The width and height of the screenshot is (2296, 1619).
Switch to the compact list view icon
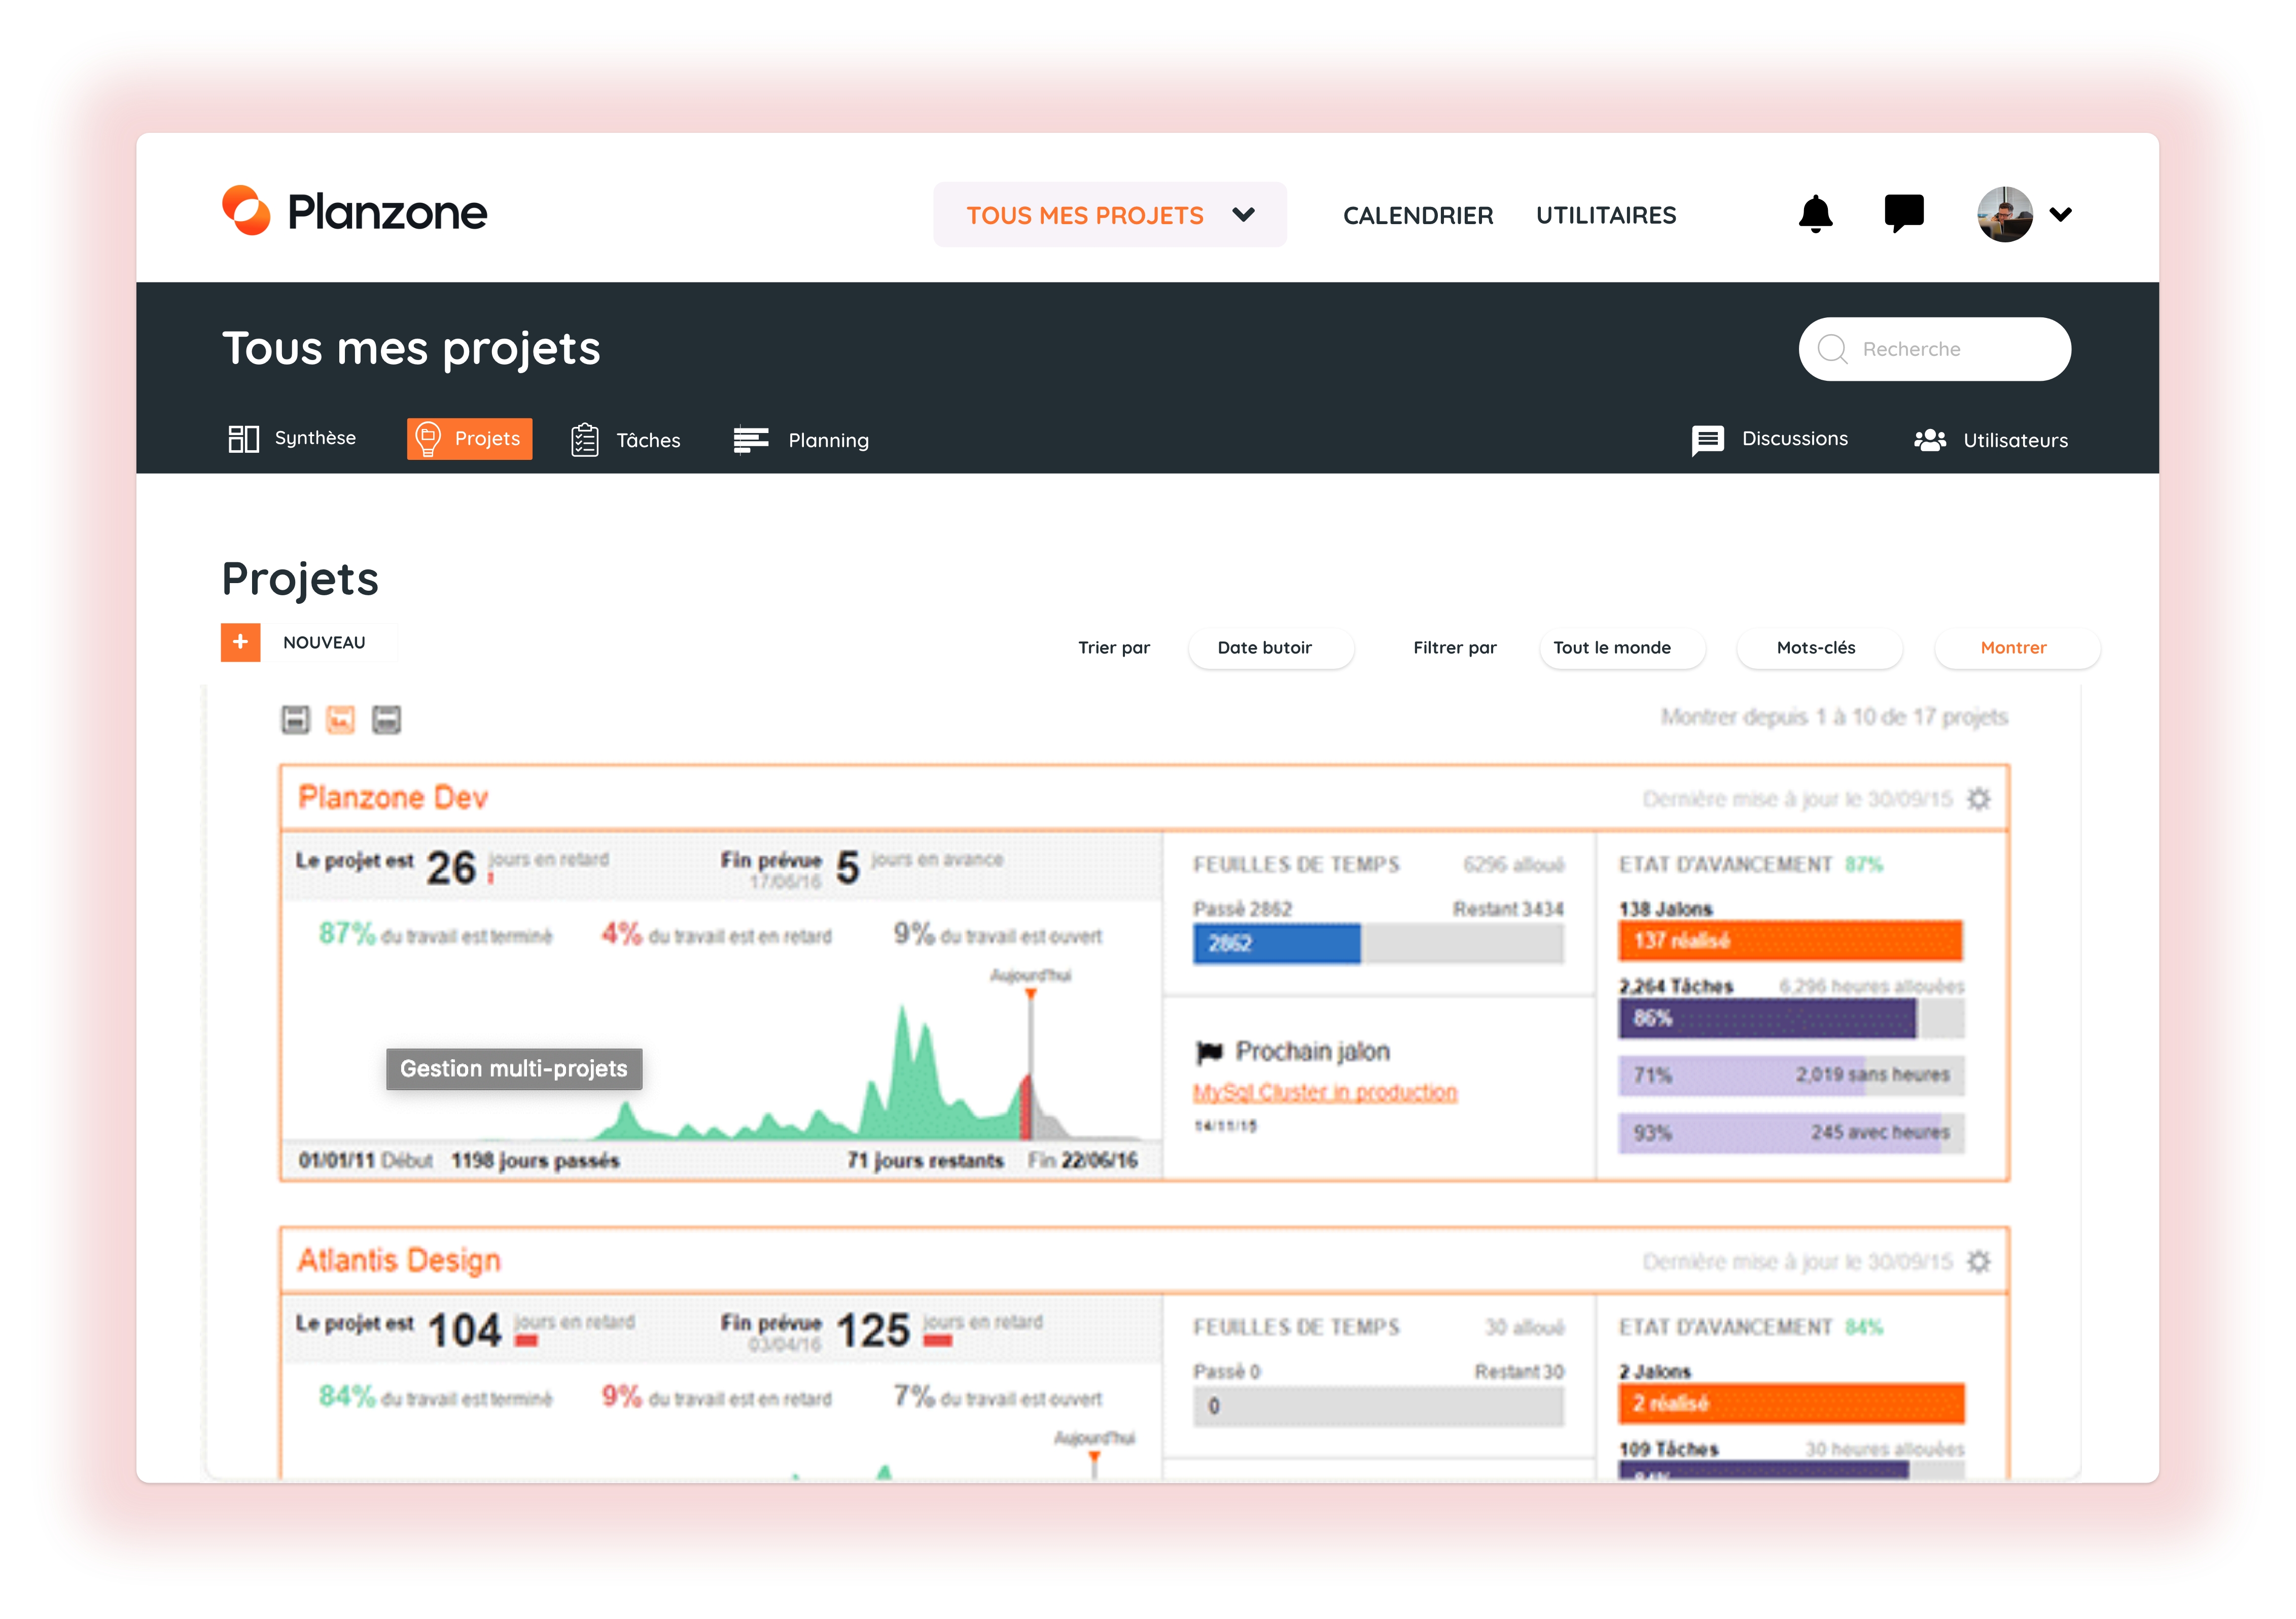tap(295, 719)
